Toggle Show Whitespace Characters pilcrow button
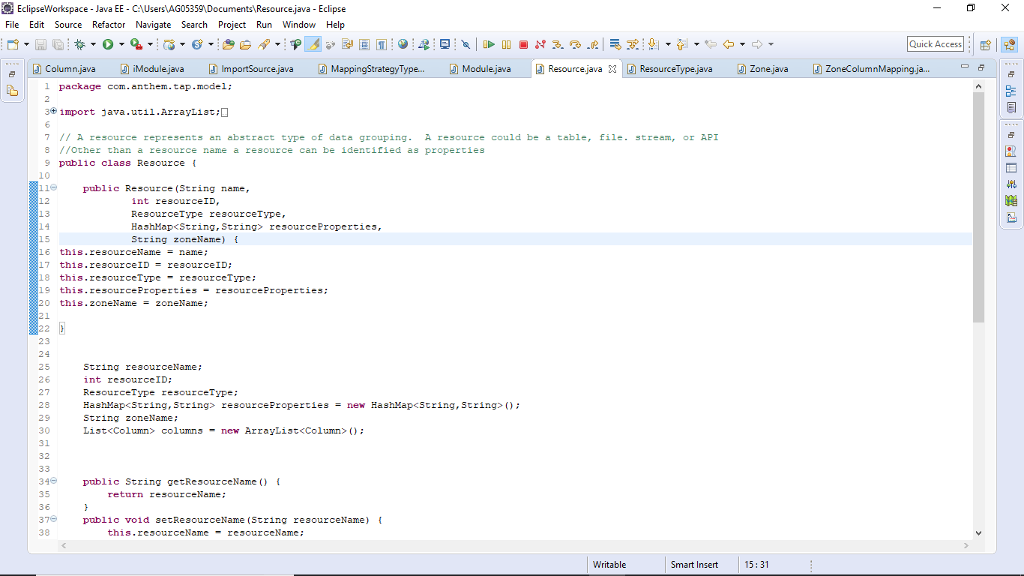The image size is (1024, 576). coord(381,44)
